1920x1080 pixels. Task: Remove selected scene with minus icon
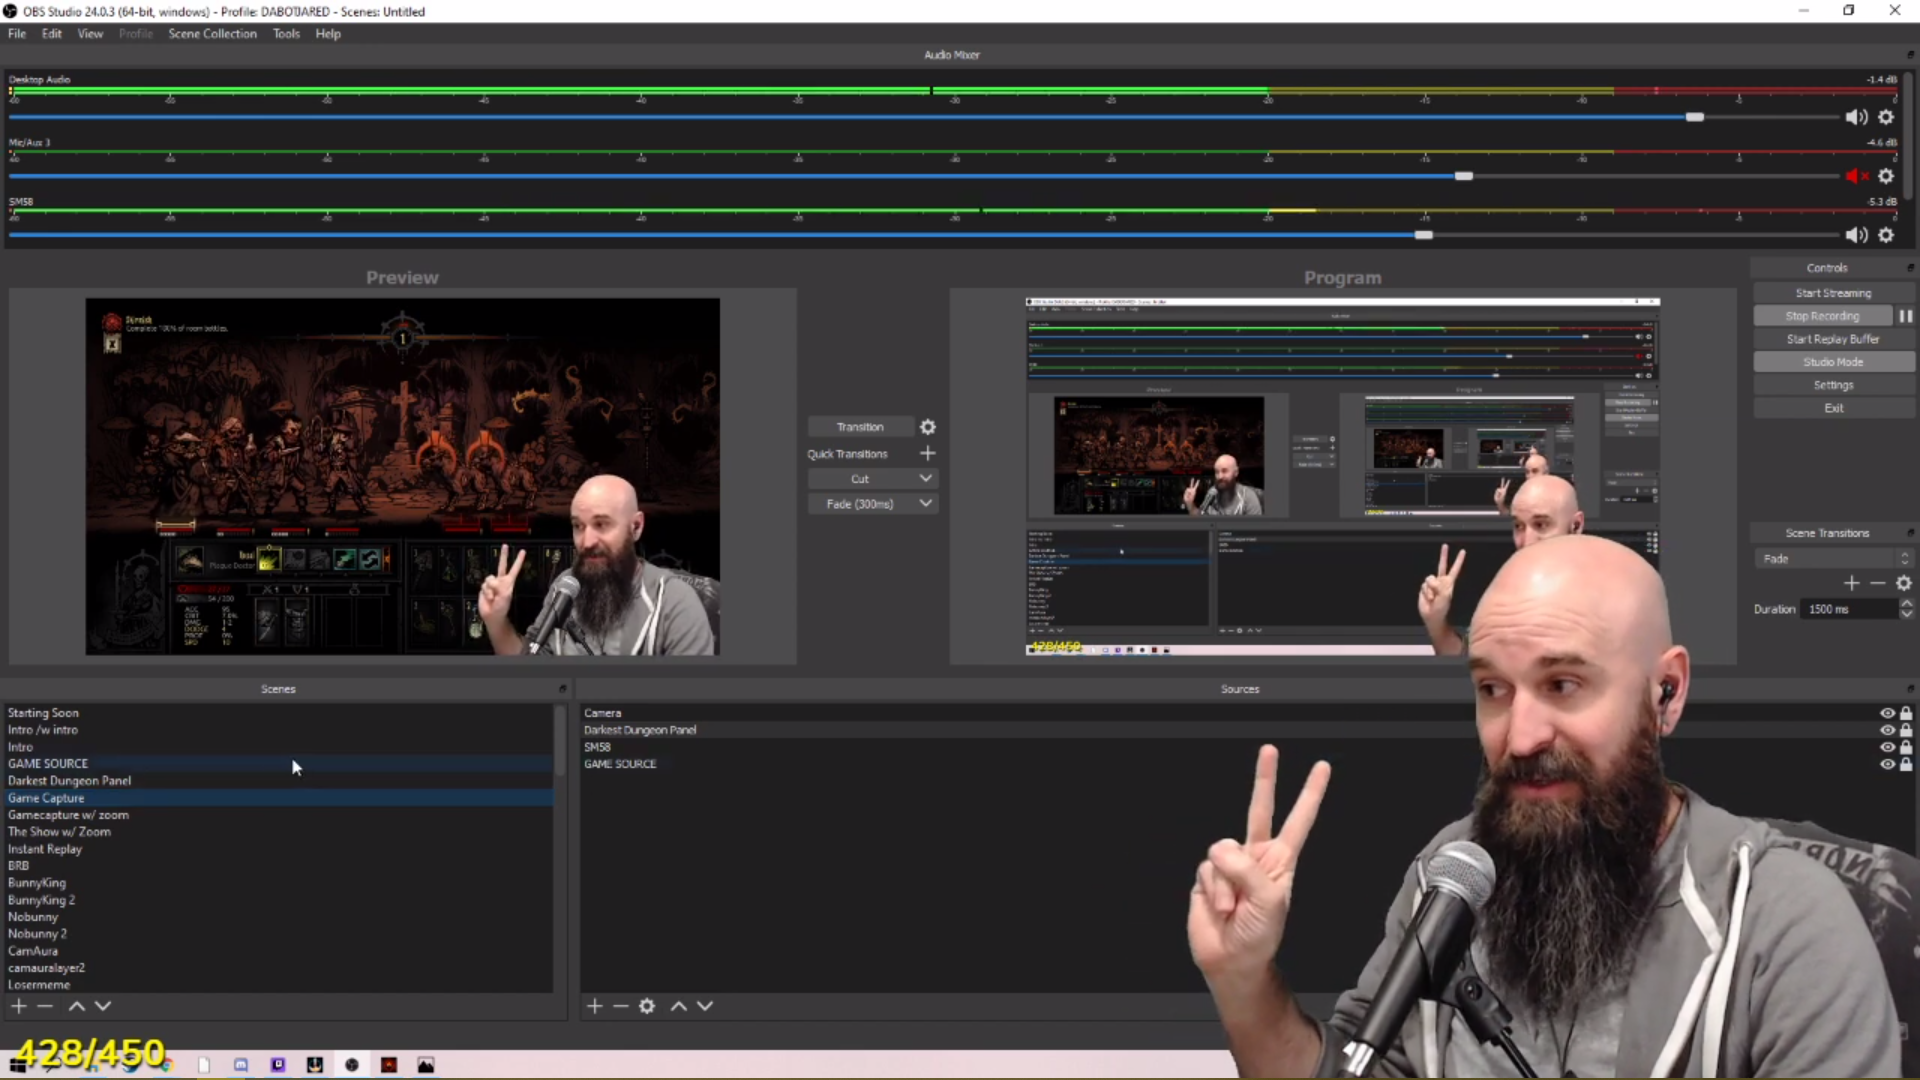click(45, 1005)
